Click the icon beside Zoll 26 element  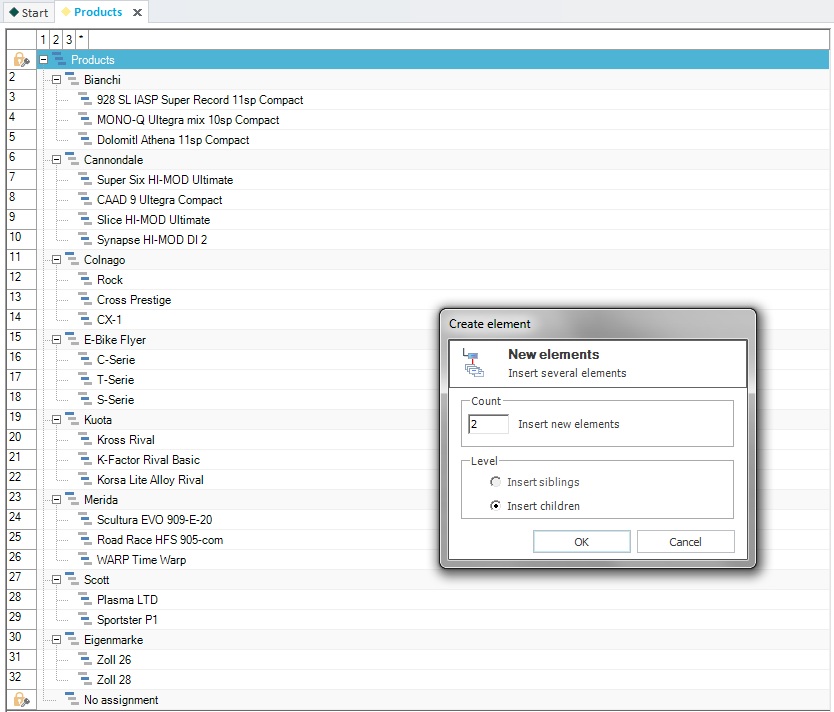coord(85,659)
